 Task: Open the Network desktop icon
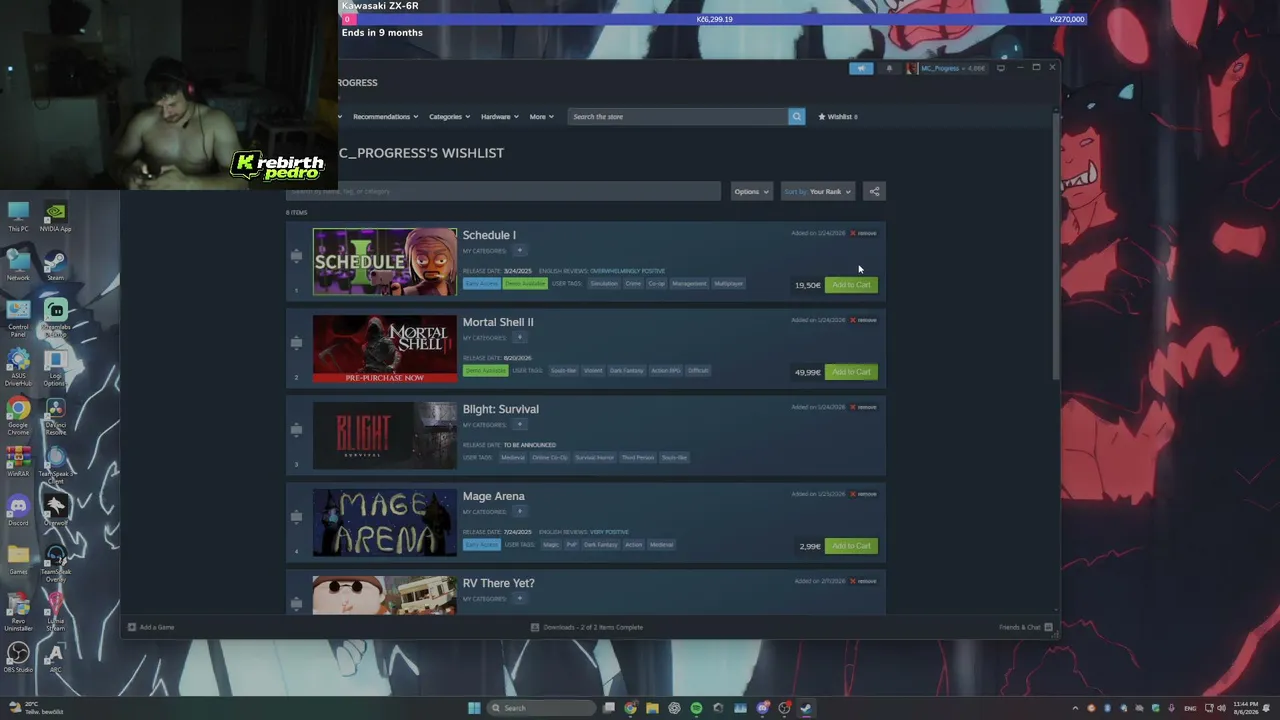pyautogui.click(x=18, y=265)
